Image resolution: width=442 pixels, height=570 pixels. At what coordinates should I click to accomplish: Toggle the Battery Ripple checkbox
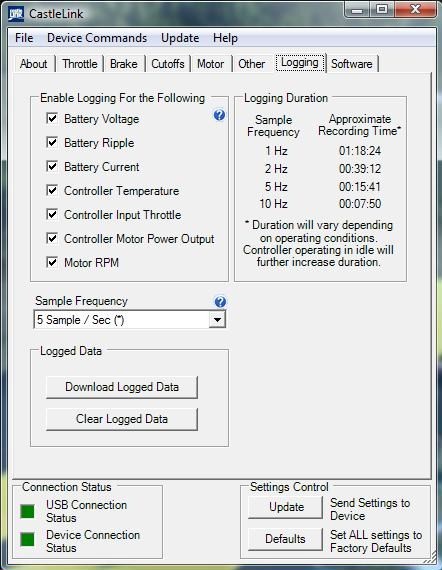coord(52,142)
